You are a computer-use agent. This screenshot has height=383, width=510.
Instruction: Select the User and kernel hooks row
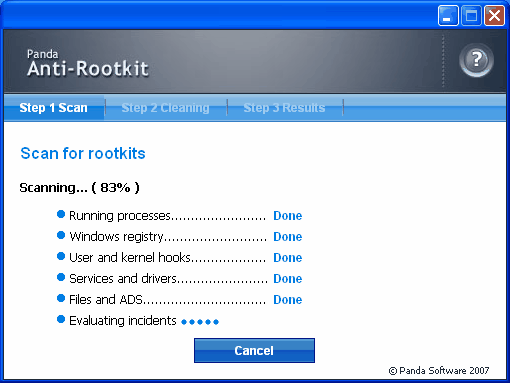click(x=179, y=258)
